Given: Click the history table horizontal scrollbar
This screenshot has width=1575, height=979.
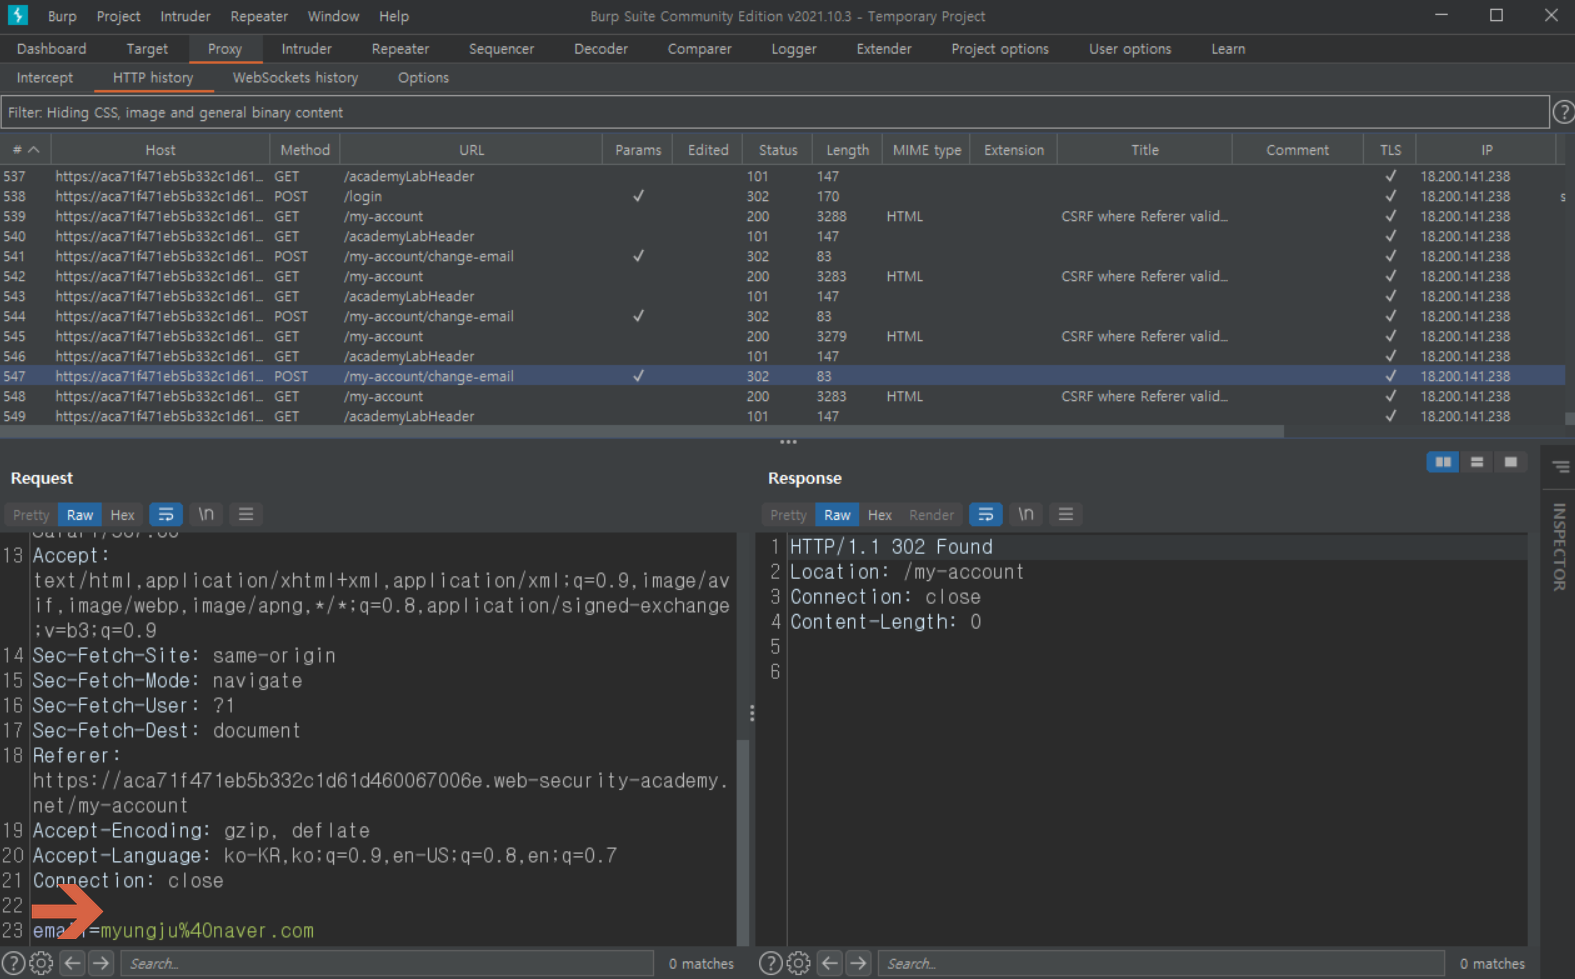Looking at the screenshot, I should click(x=642, y=432).
